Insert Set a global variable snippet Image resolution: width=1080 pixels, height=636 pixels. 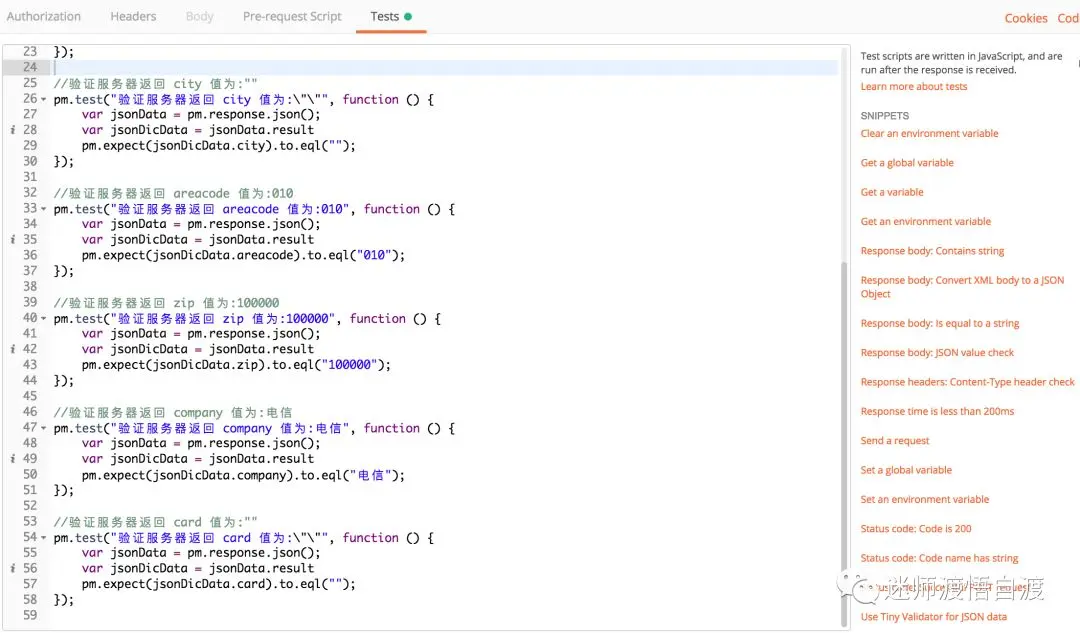[906, 470]
